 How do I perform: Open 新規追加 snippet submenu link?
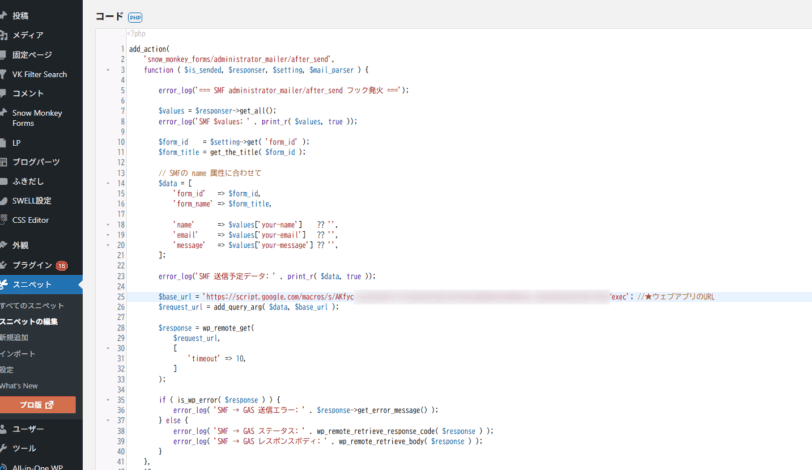(x=14, y=337)
